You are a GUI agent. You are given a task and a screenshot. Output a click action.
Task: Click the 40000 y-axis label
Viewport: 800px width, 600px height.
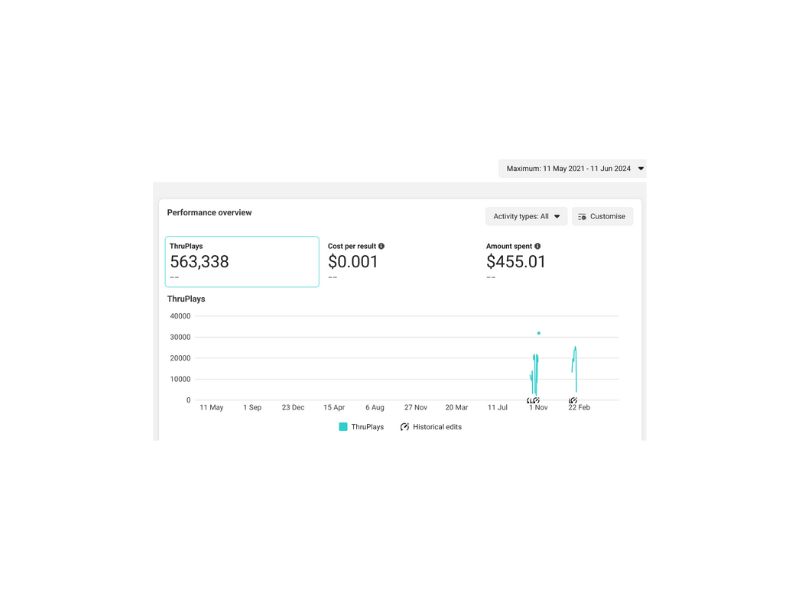pos(180,316)
